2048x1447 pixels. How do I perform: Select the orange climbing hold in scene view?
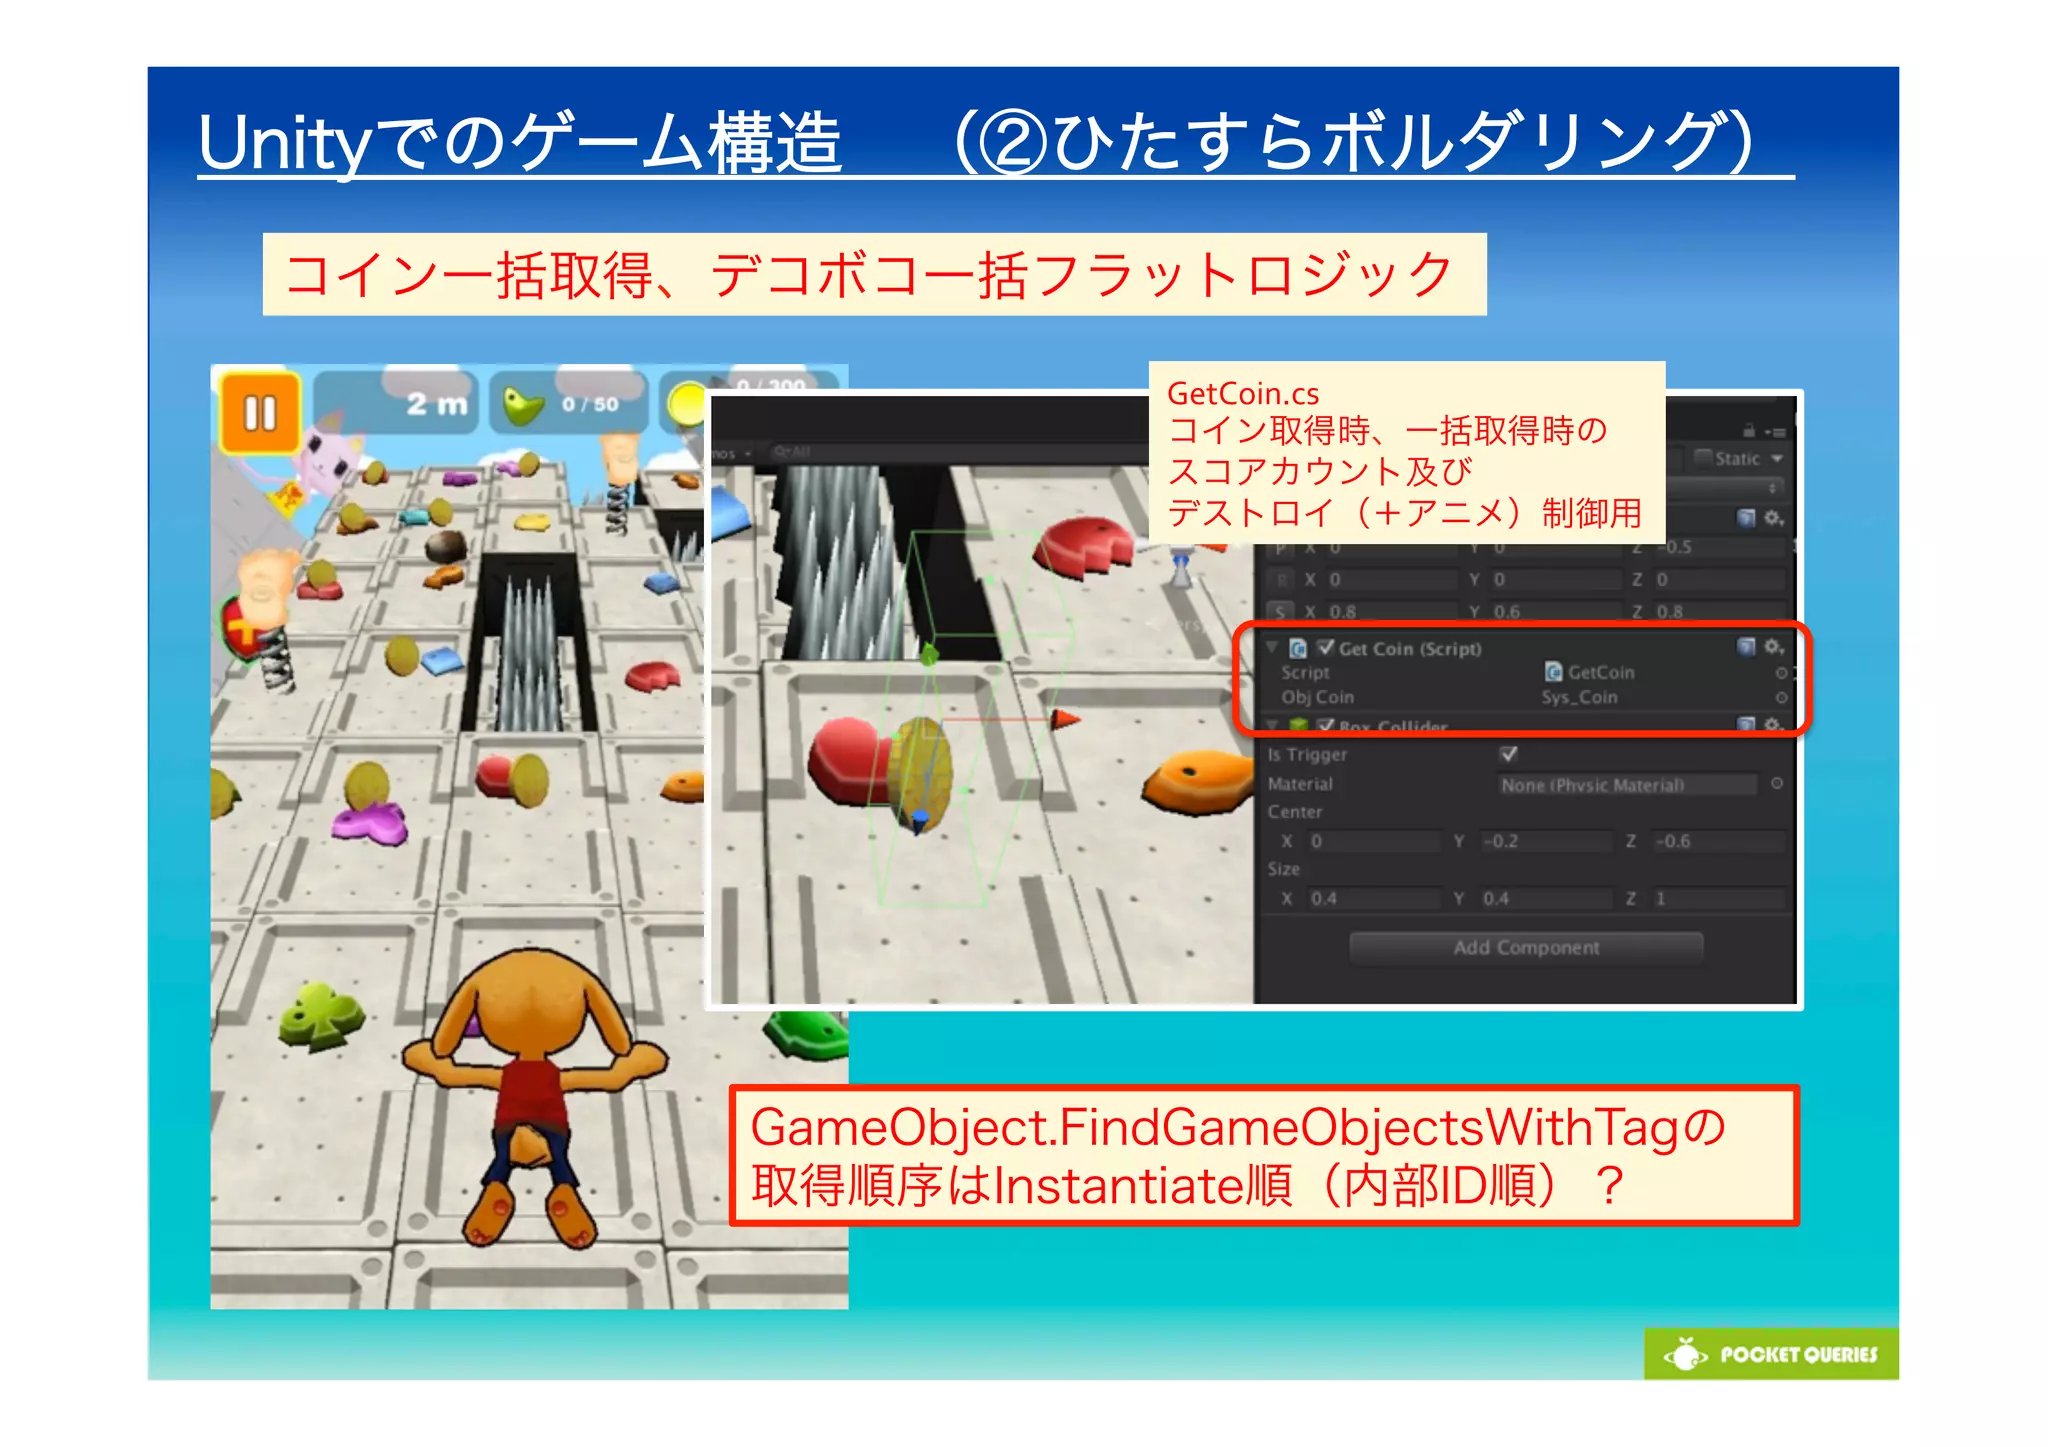(1198, 782)
